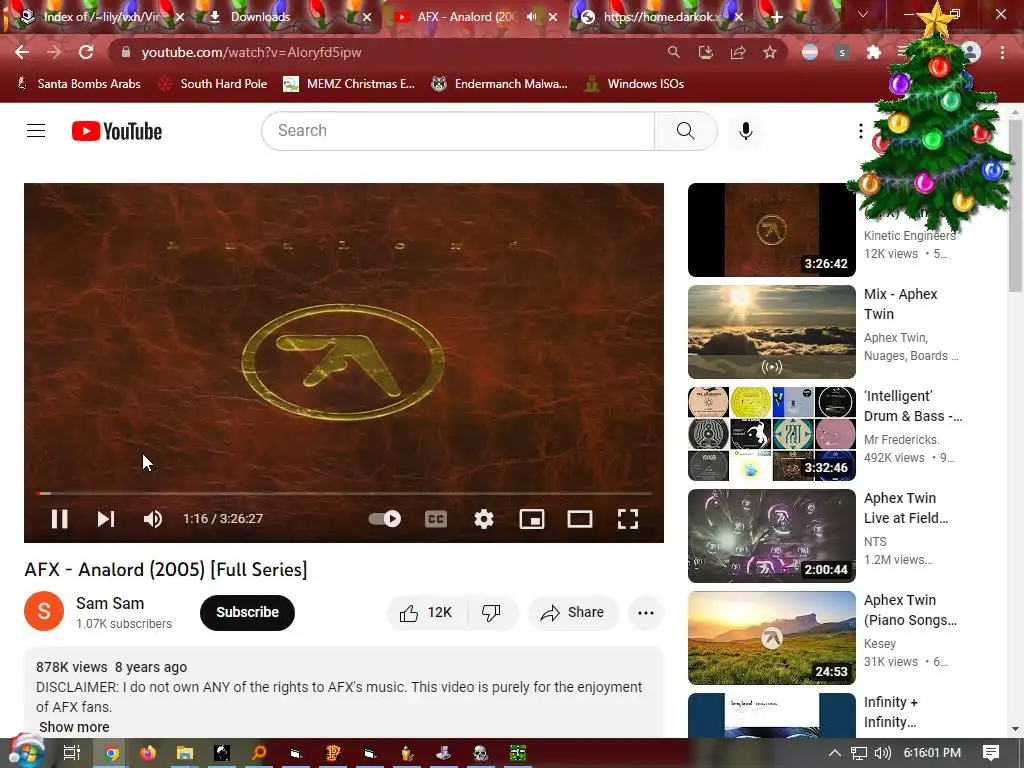Dislike the video
The height and width of the screenshot is (768, 1024).
coord(492,613)
